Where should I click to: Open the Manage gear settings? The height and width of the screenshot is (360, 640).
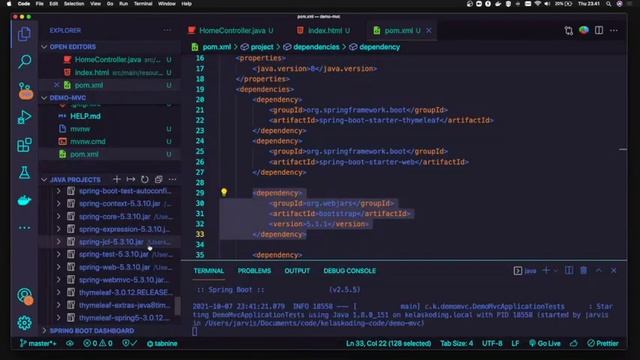click(24, 323)
